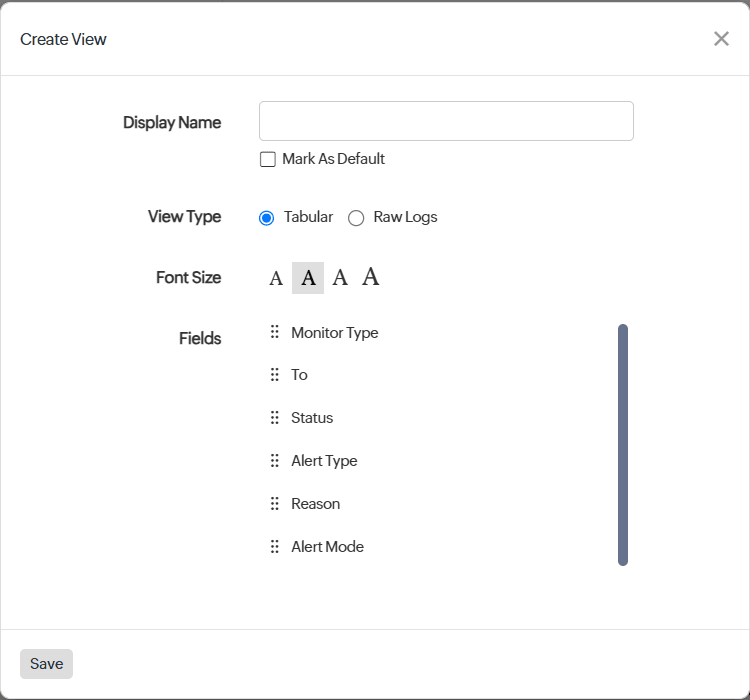The width and height of the screenshot is (750, 700).
Task: Select the second, highlighted font size A
Action: 308,278
